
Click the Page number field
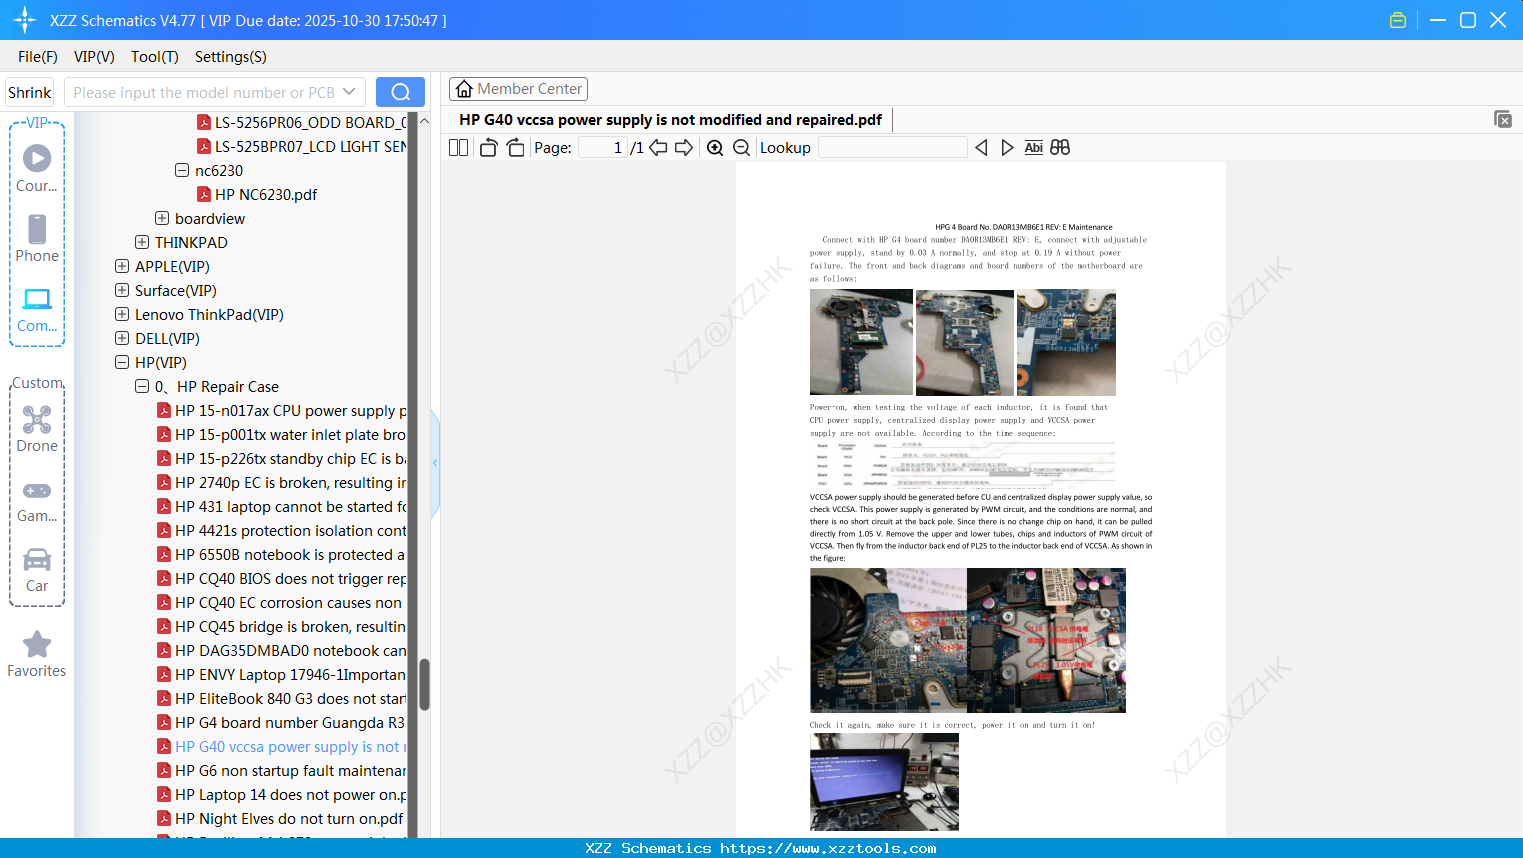click(x=602, y=148)
